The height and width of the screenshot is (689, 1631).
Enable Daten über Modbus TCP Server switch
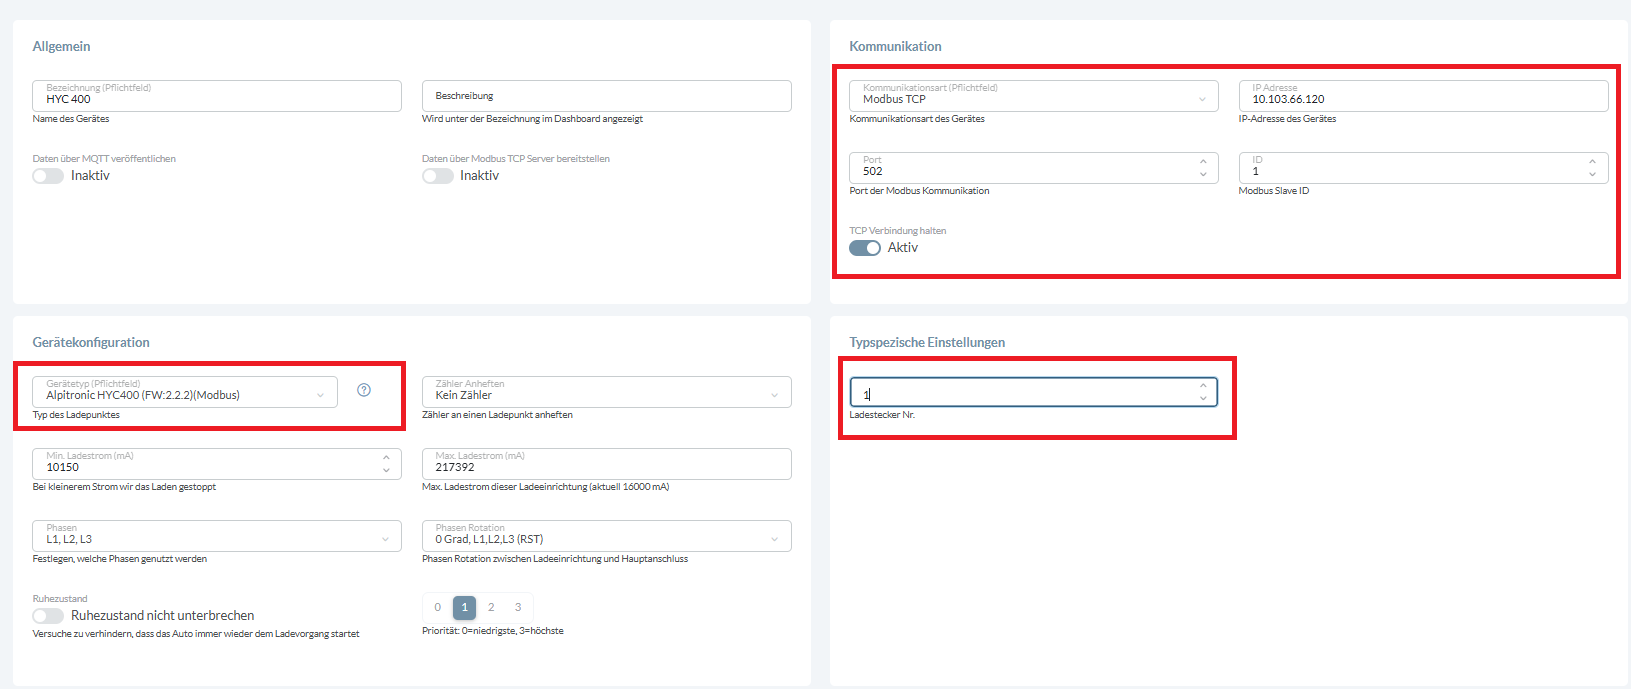pyautogui.click(x=437, y=176)
